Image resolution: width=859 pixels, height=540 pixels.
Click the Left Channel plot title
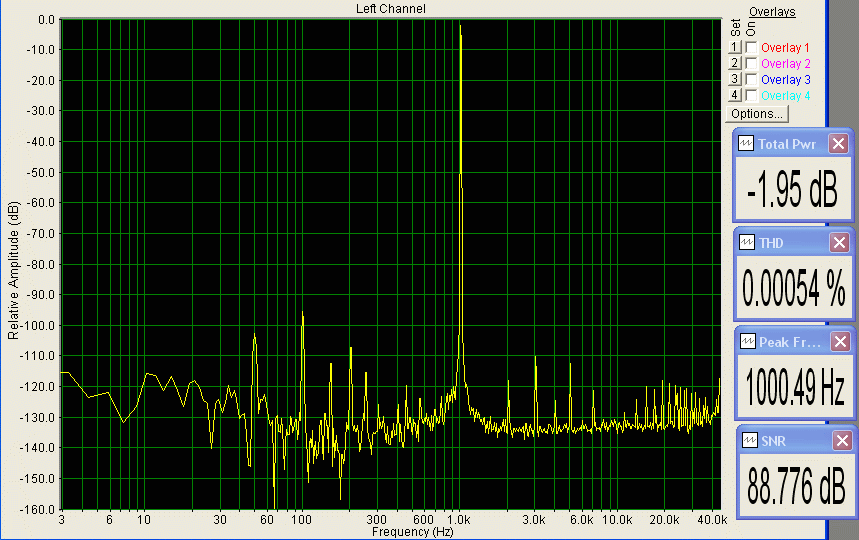point(391,8)
